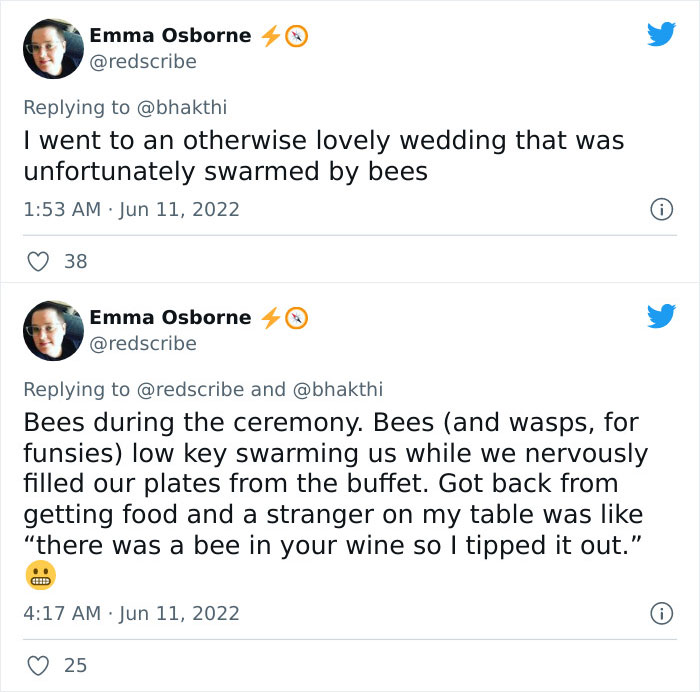This screenshot has width=700, height=692.
Task: Click the 25 likes count
Action: pyautogui.click(x=75, y=664)
